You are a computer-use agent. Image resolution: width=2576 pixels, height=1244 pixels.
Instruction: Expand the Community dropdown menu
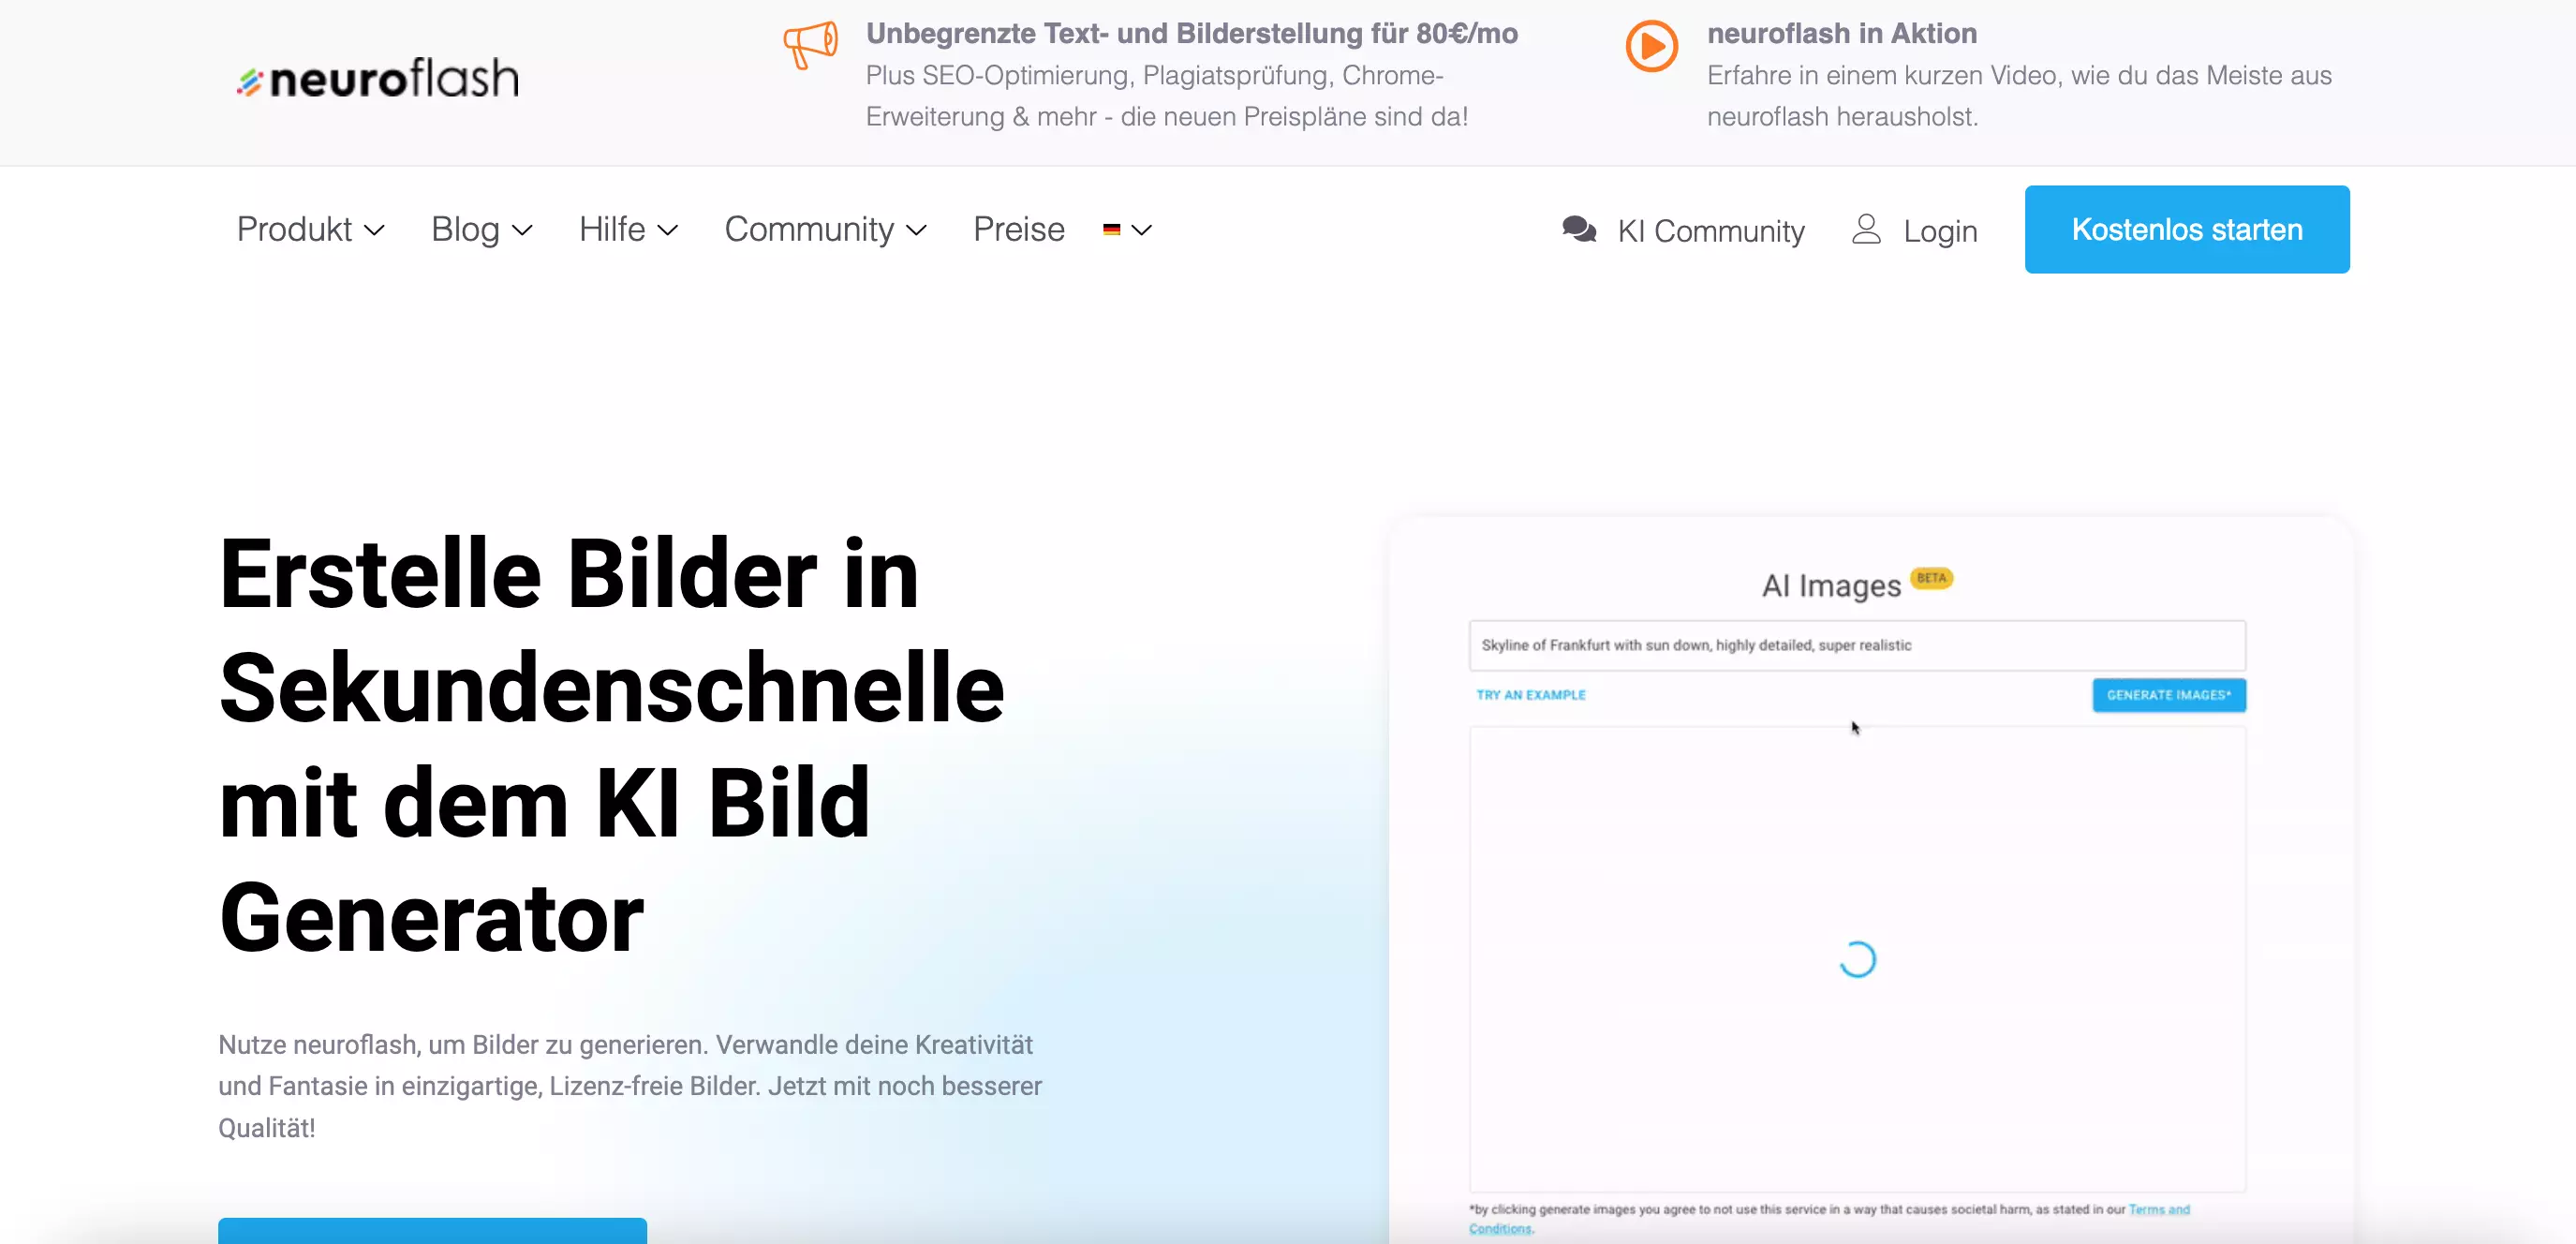click(824, 229)
